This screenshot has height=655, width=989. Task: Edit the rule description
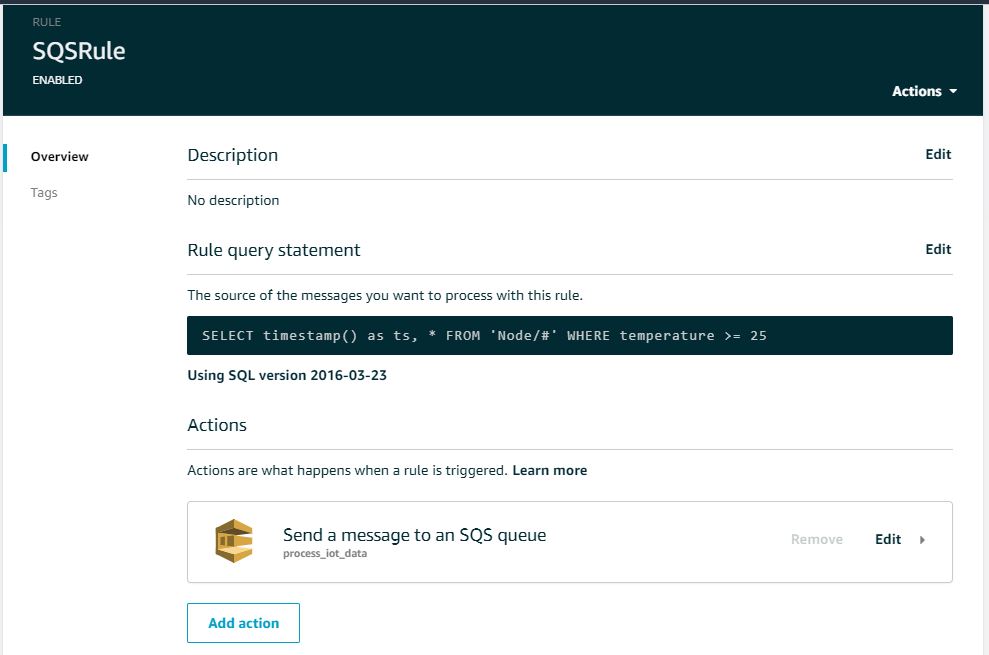click(937, 154)
